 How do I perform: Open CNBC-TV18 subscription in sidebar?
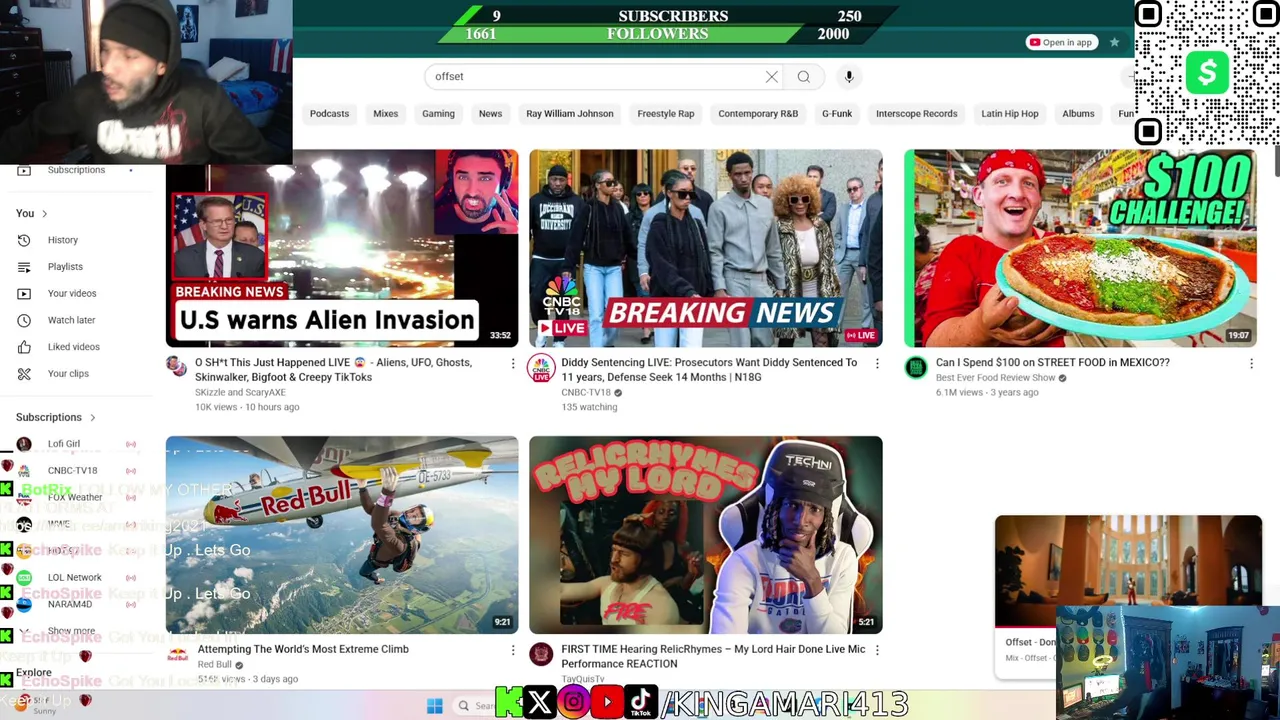pyautogui.click(x=72, y=470)
